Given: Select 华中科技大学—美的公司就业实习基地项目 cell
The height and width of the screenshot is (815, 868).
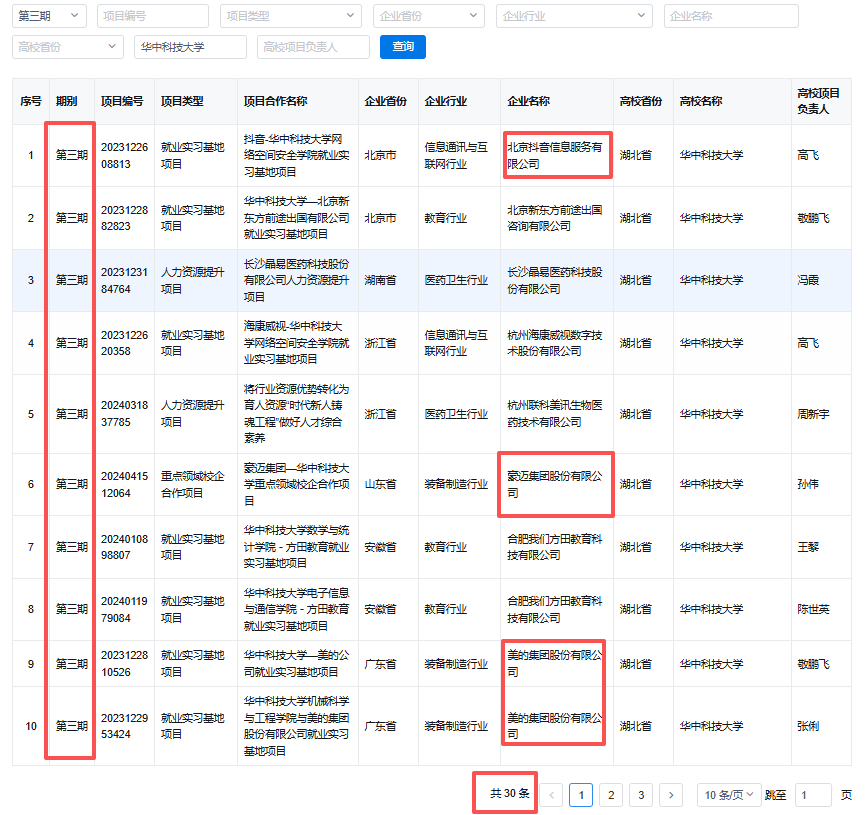Looking at the screenshot, I should 298,664.
